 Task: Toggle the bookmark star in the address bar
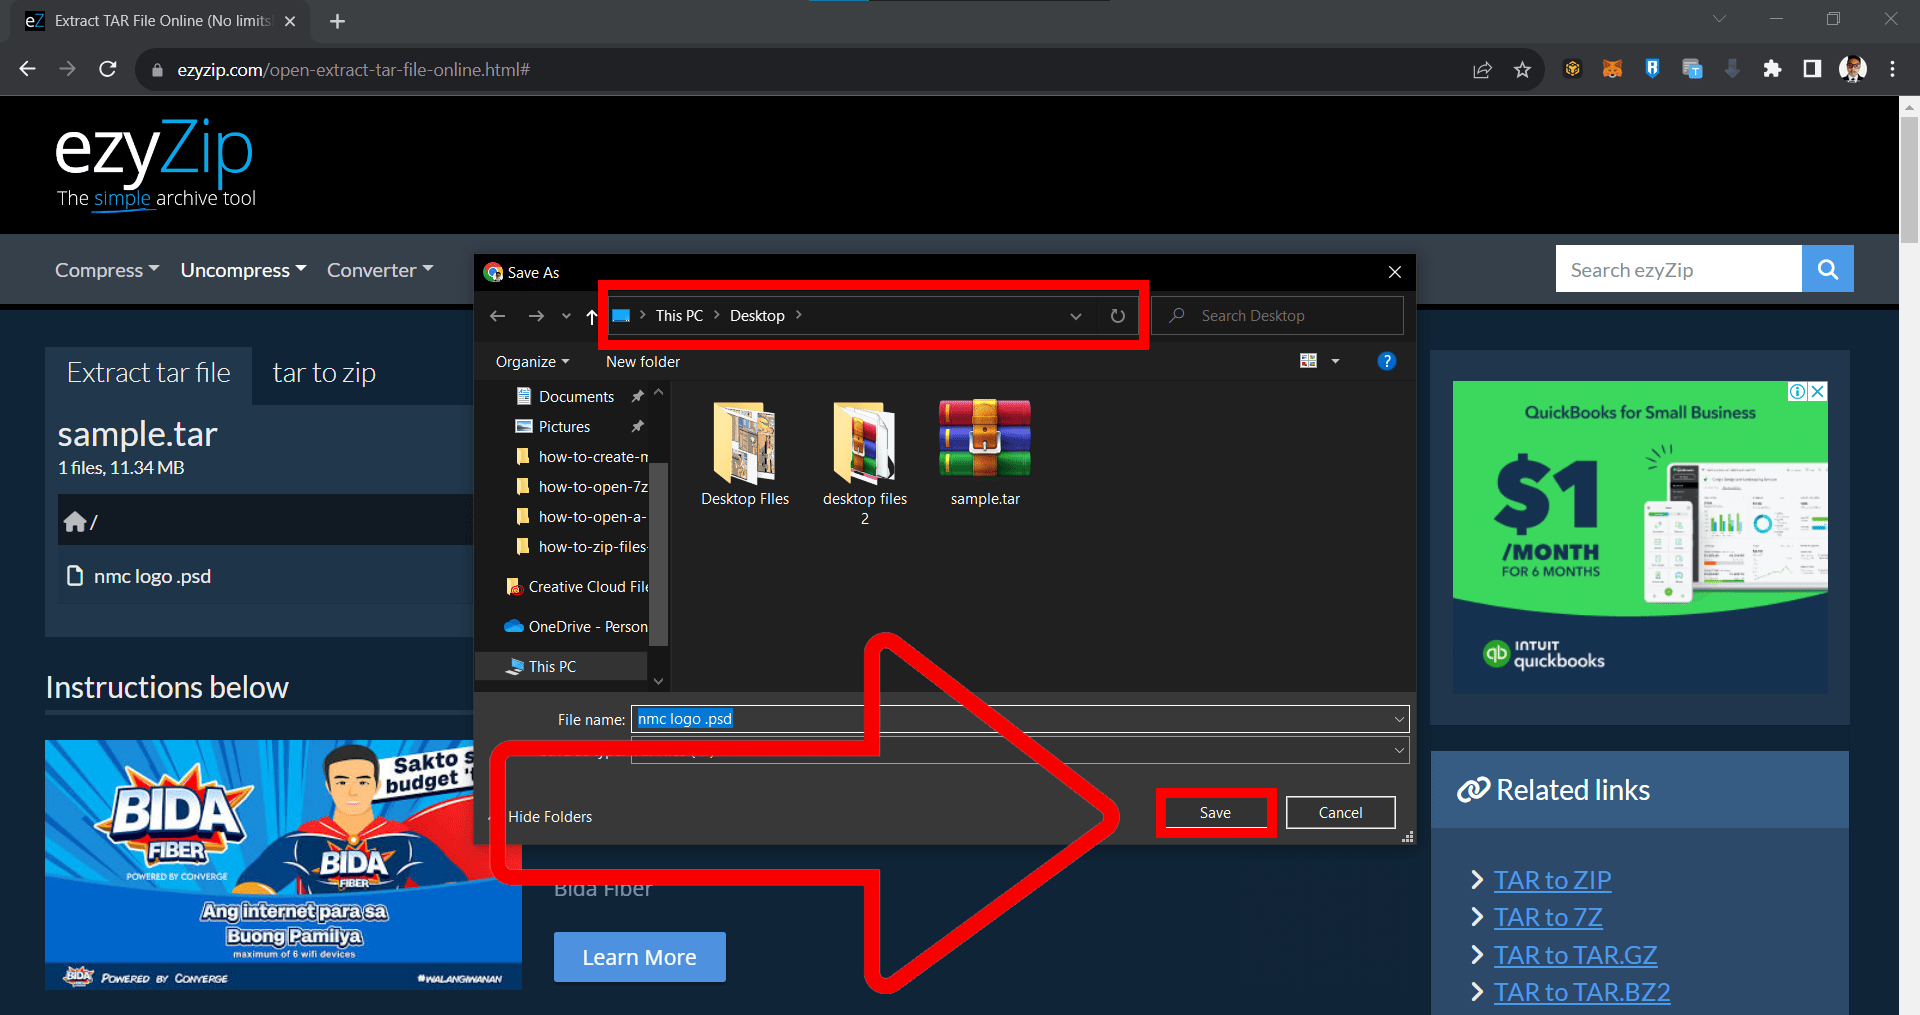pos(1523,69)
